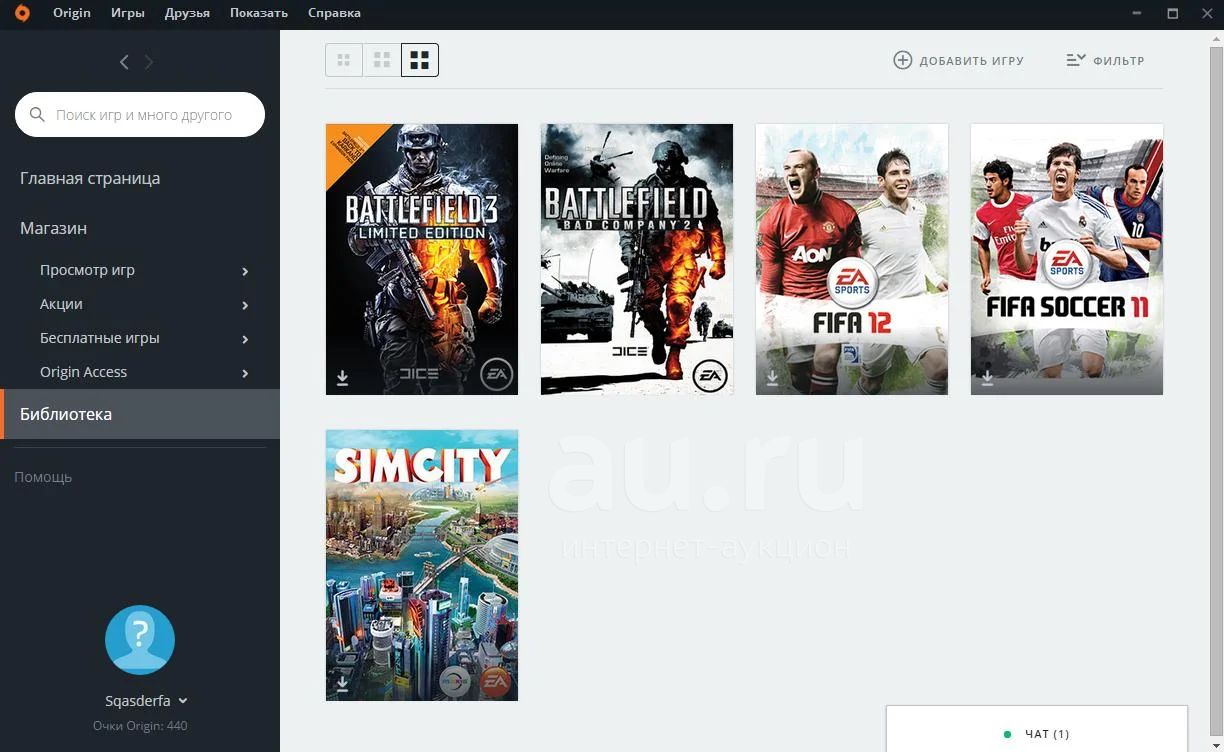Click the back navigation arrow

[x=124, y=62]
